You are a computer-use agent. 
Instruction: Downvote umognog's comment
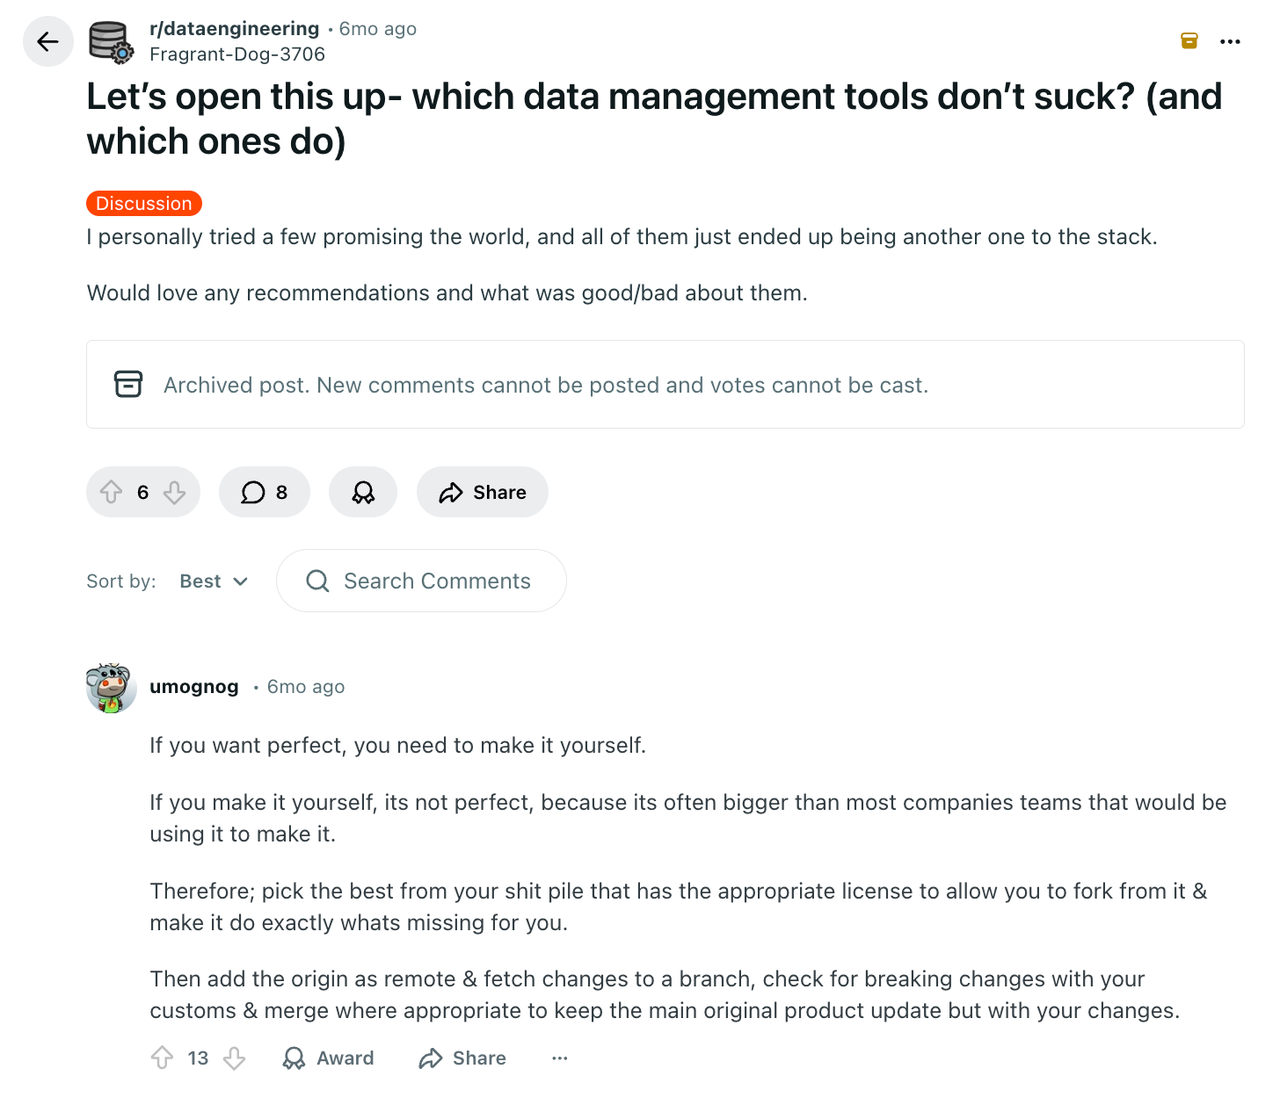click(234, 1058)
